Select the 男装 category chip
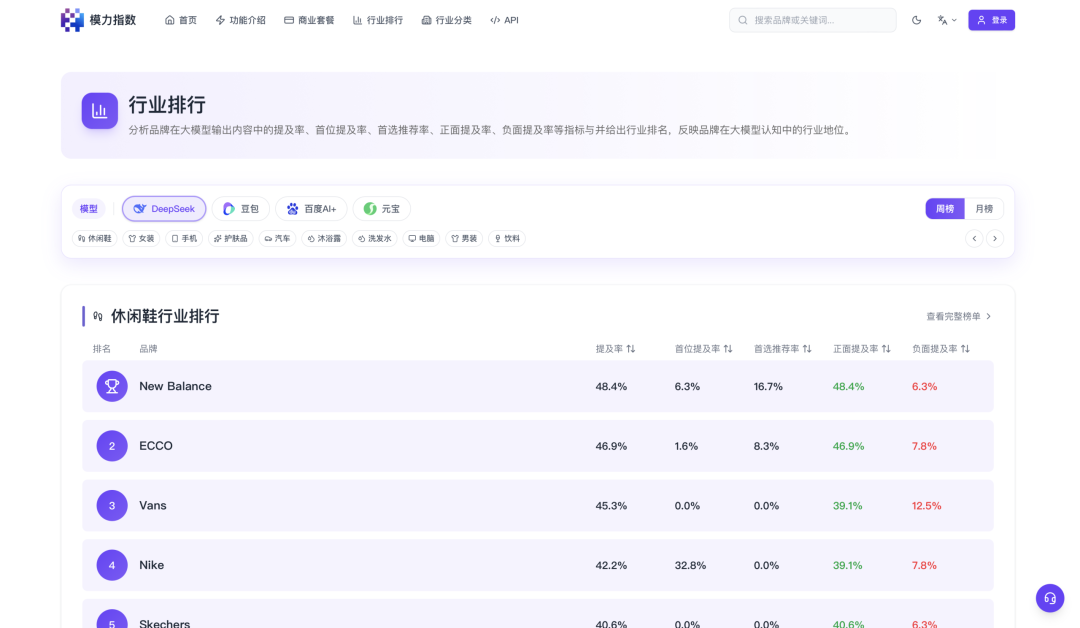 464,238
